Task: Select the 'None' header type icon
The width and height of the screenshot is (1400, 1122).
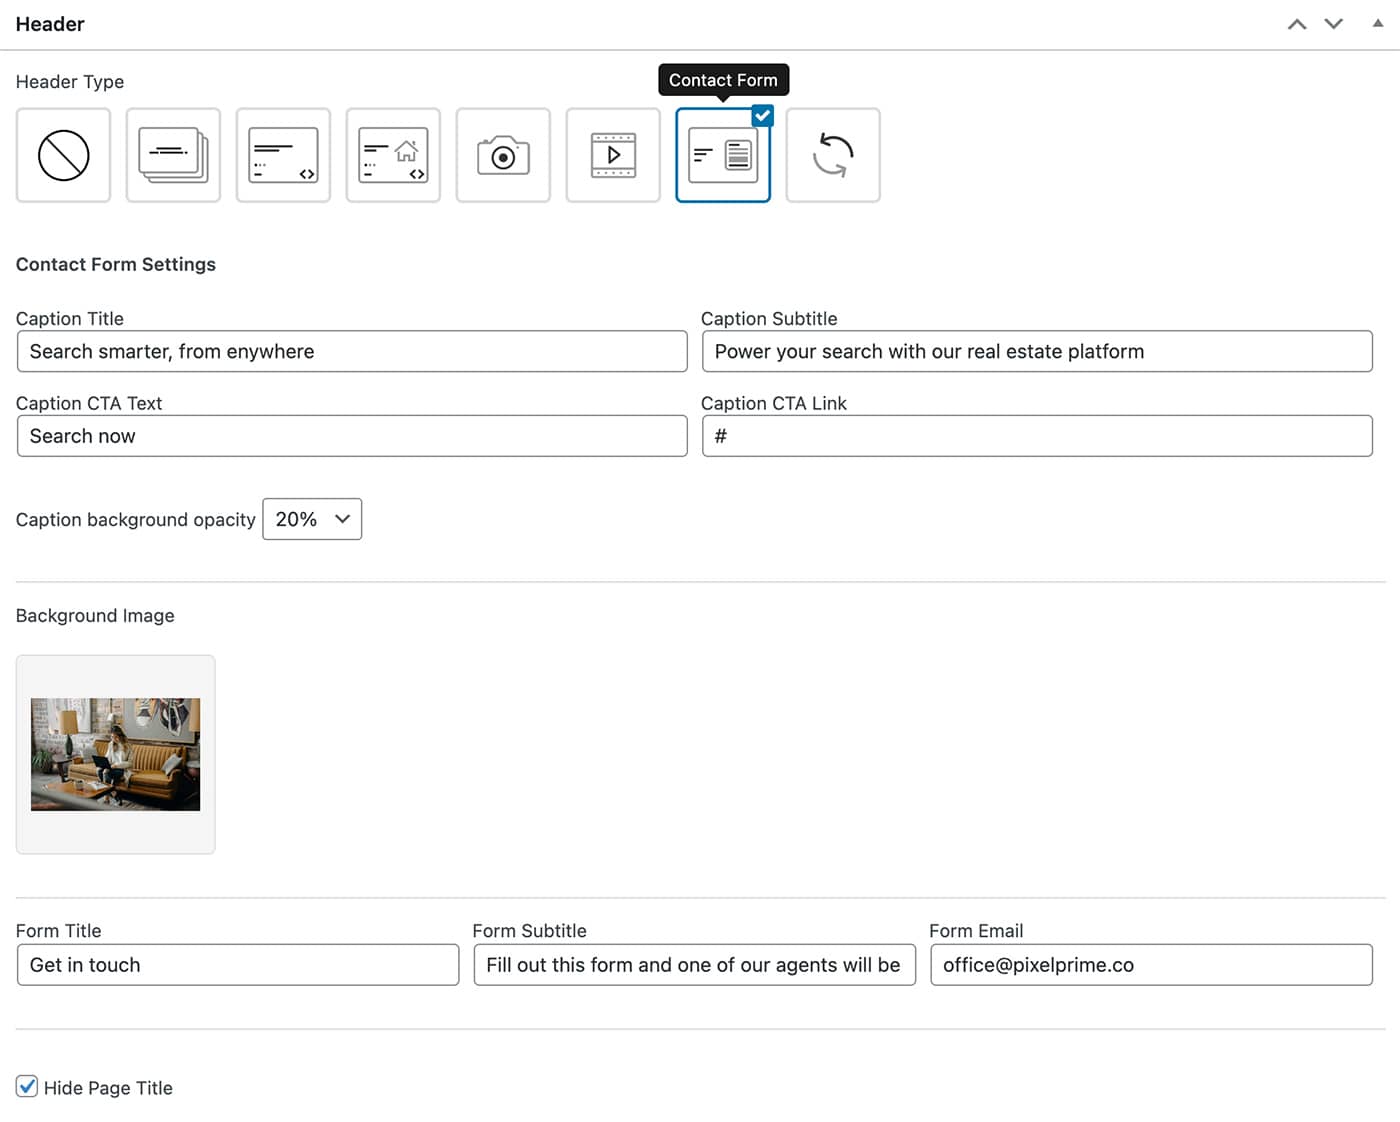Action: click(63, 155)
